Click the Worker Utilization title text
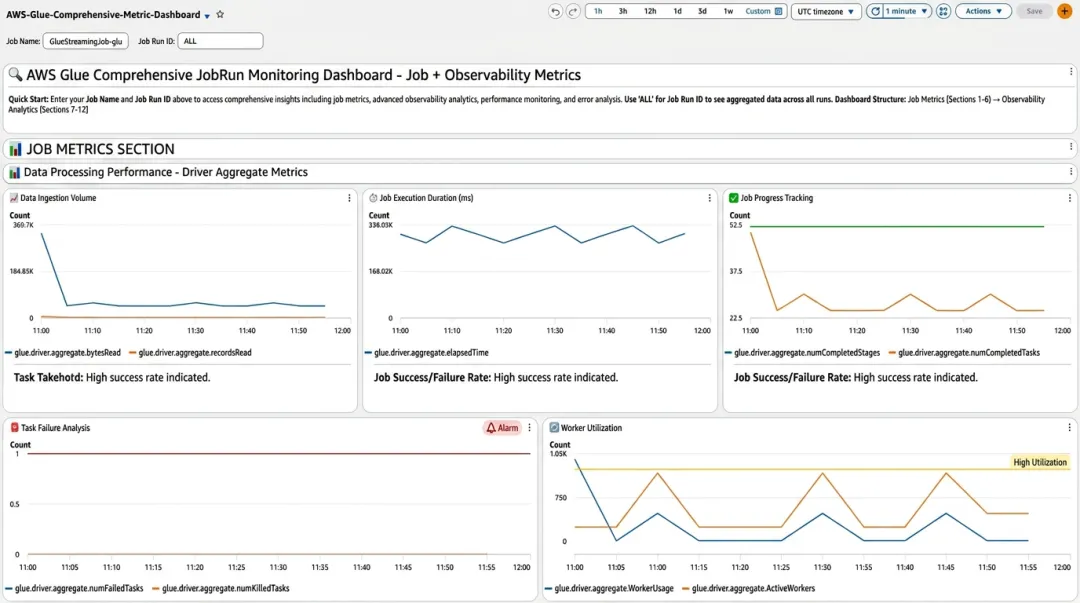 tap(591, 428)
